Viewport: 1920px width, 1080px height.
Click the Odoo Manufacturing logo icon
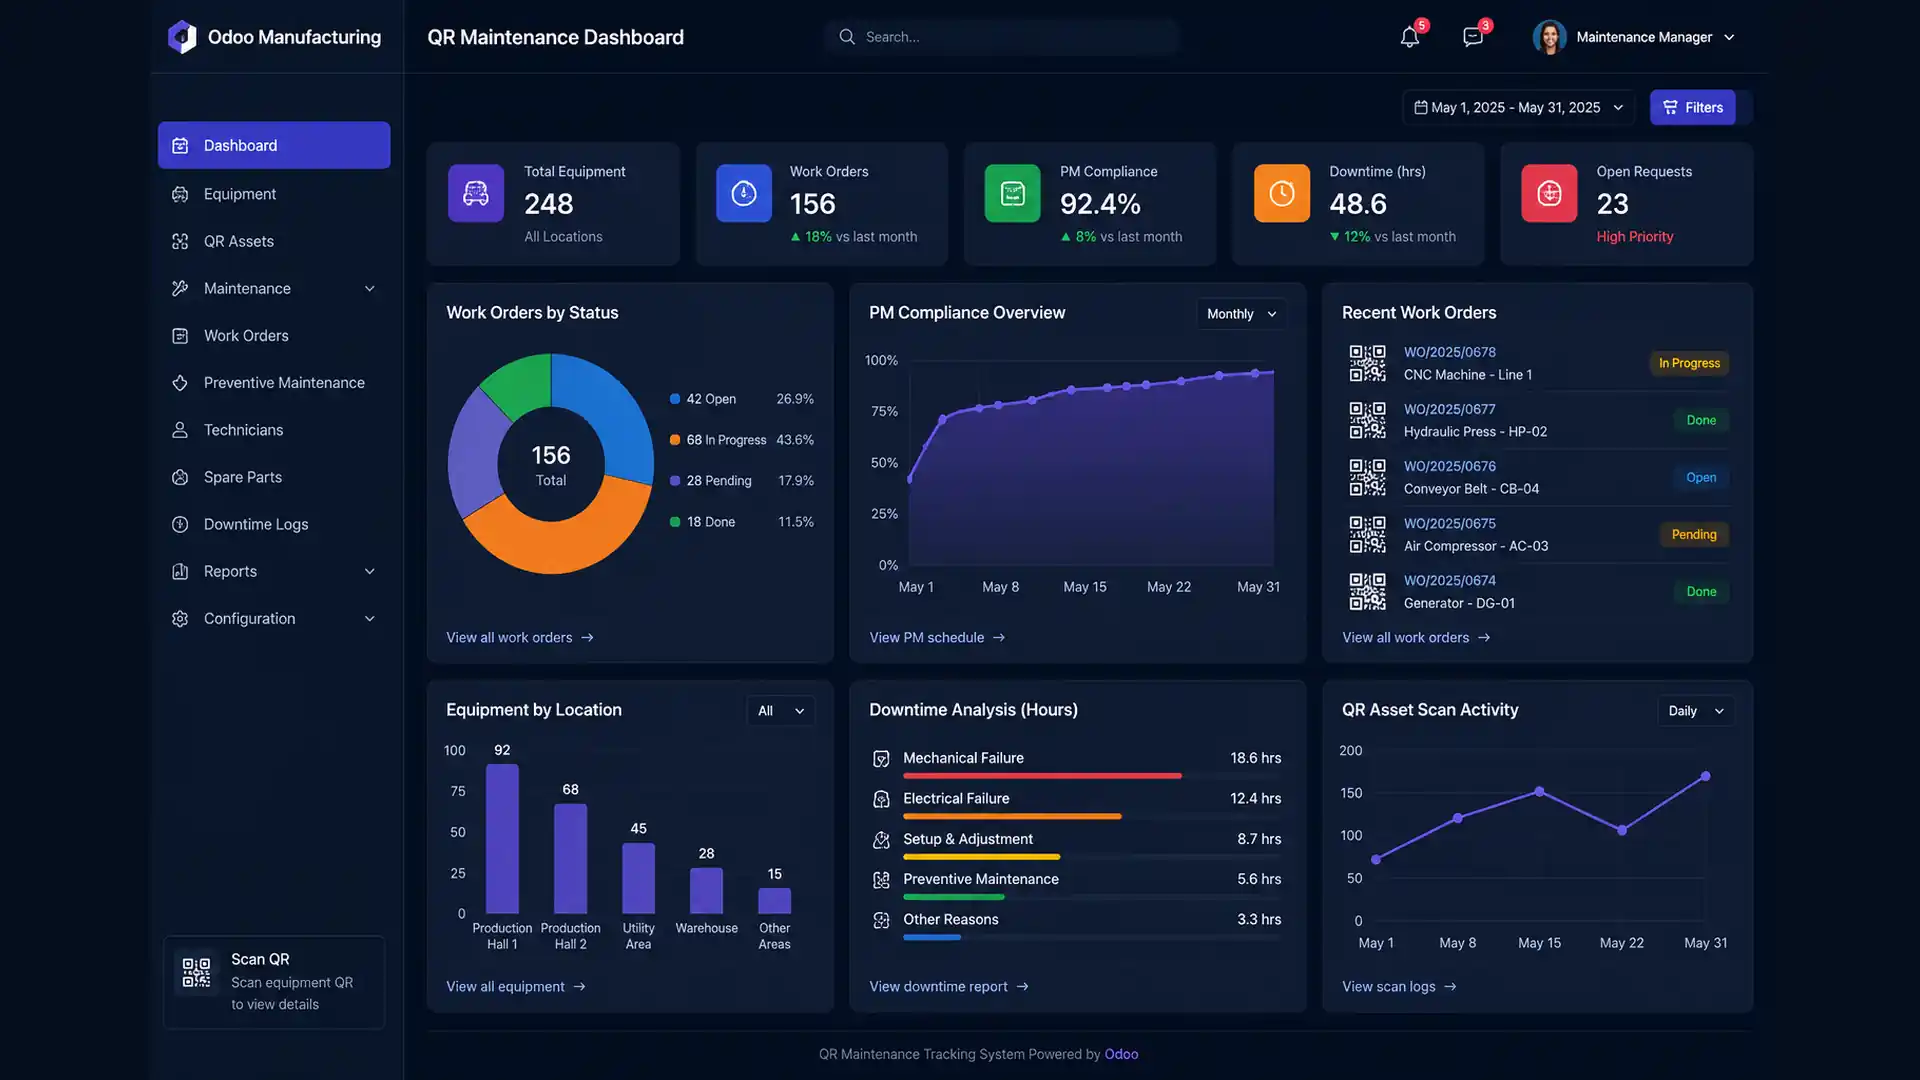182,37
